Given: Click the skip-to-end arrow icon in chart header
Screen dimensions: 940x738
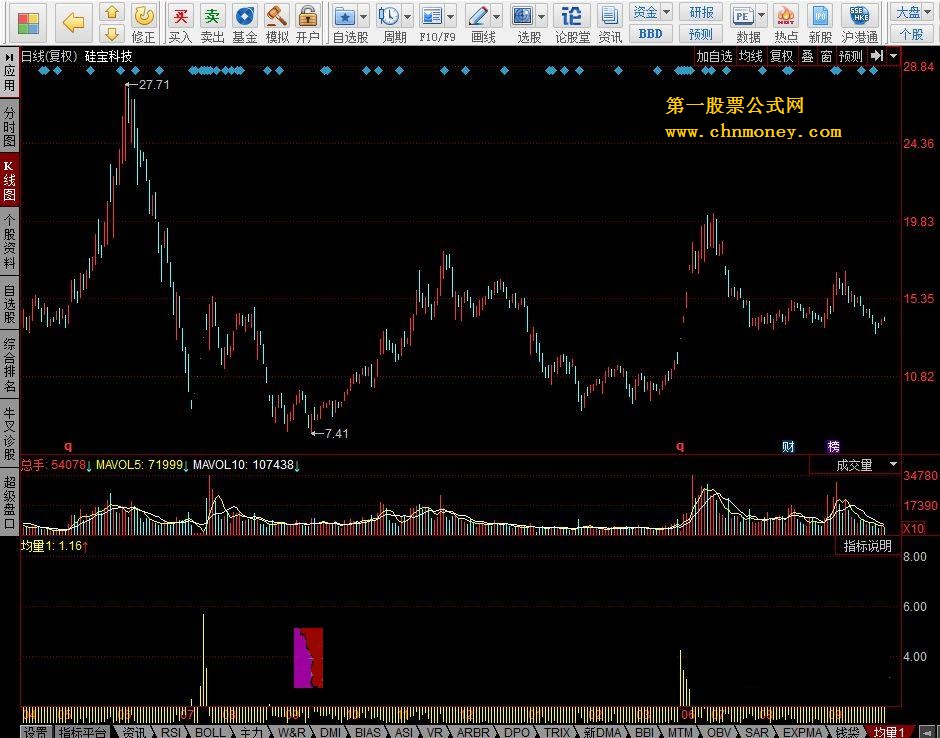Looking at the screenshot, I should pos(876,56).
